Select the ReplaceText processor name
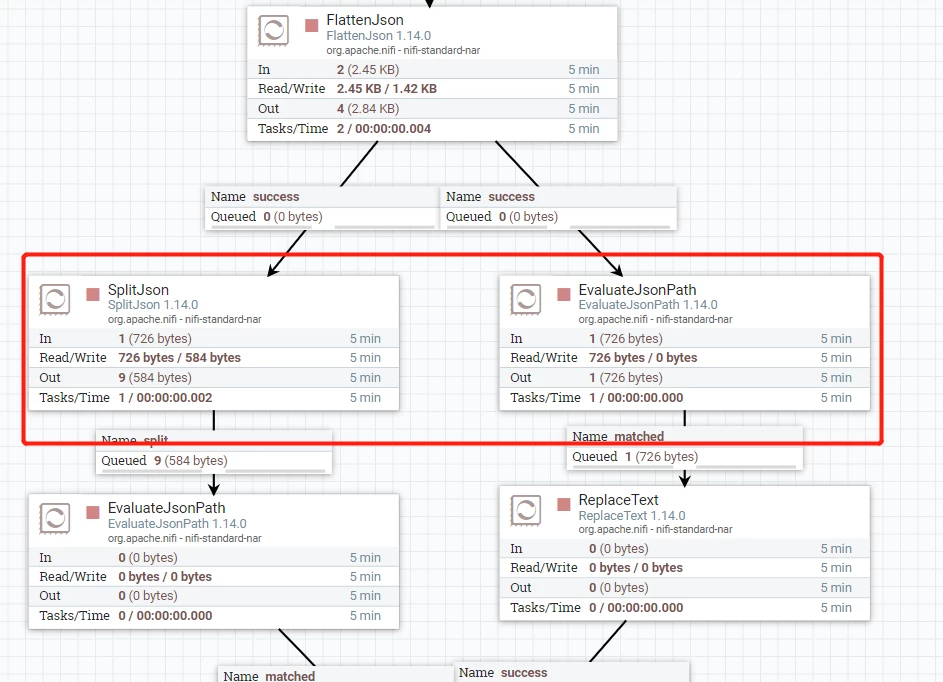 click(x=618, y=500)
